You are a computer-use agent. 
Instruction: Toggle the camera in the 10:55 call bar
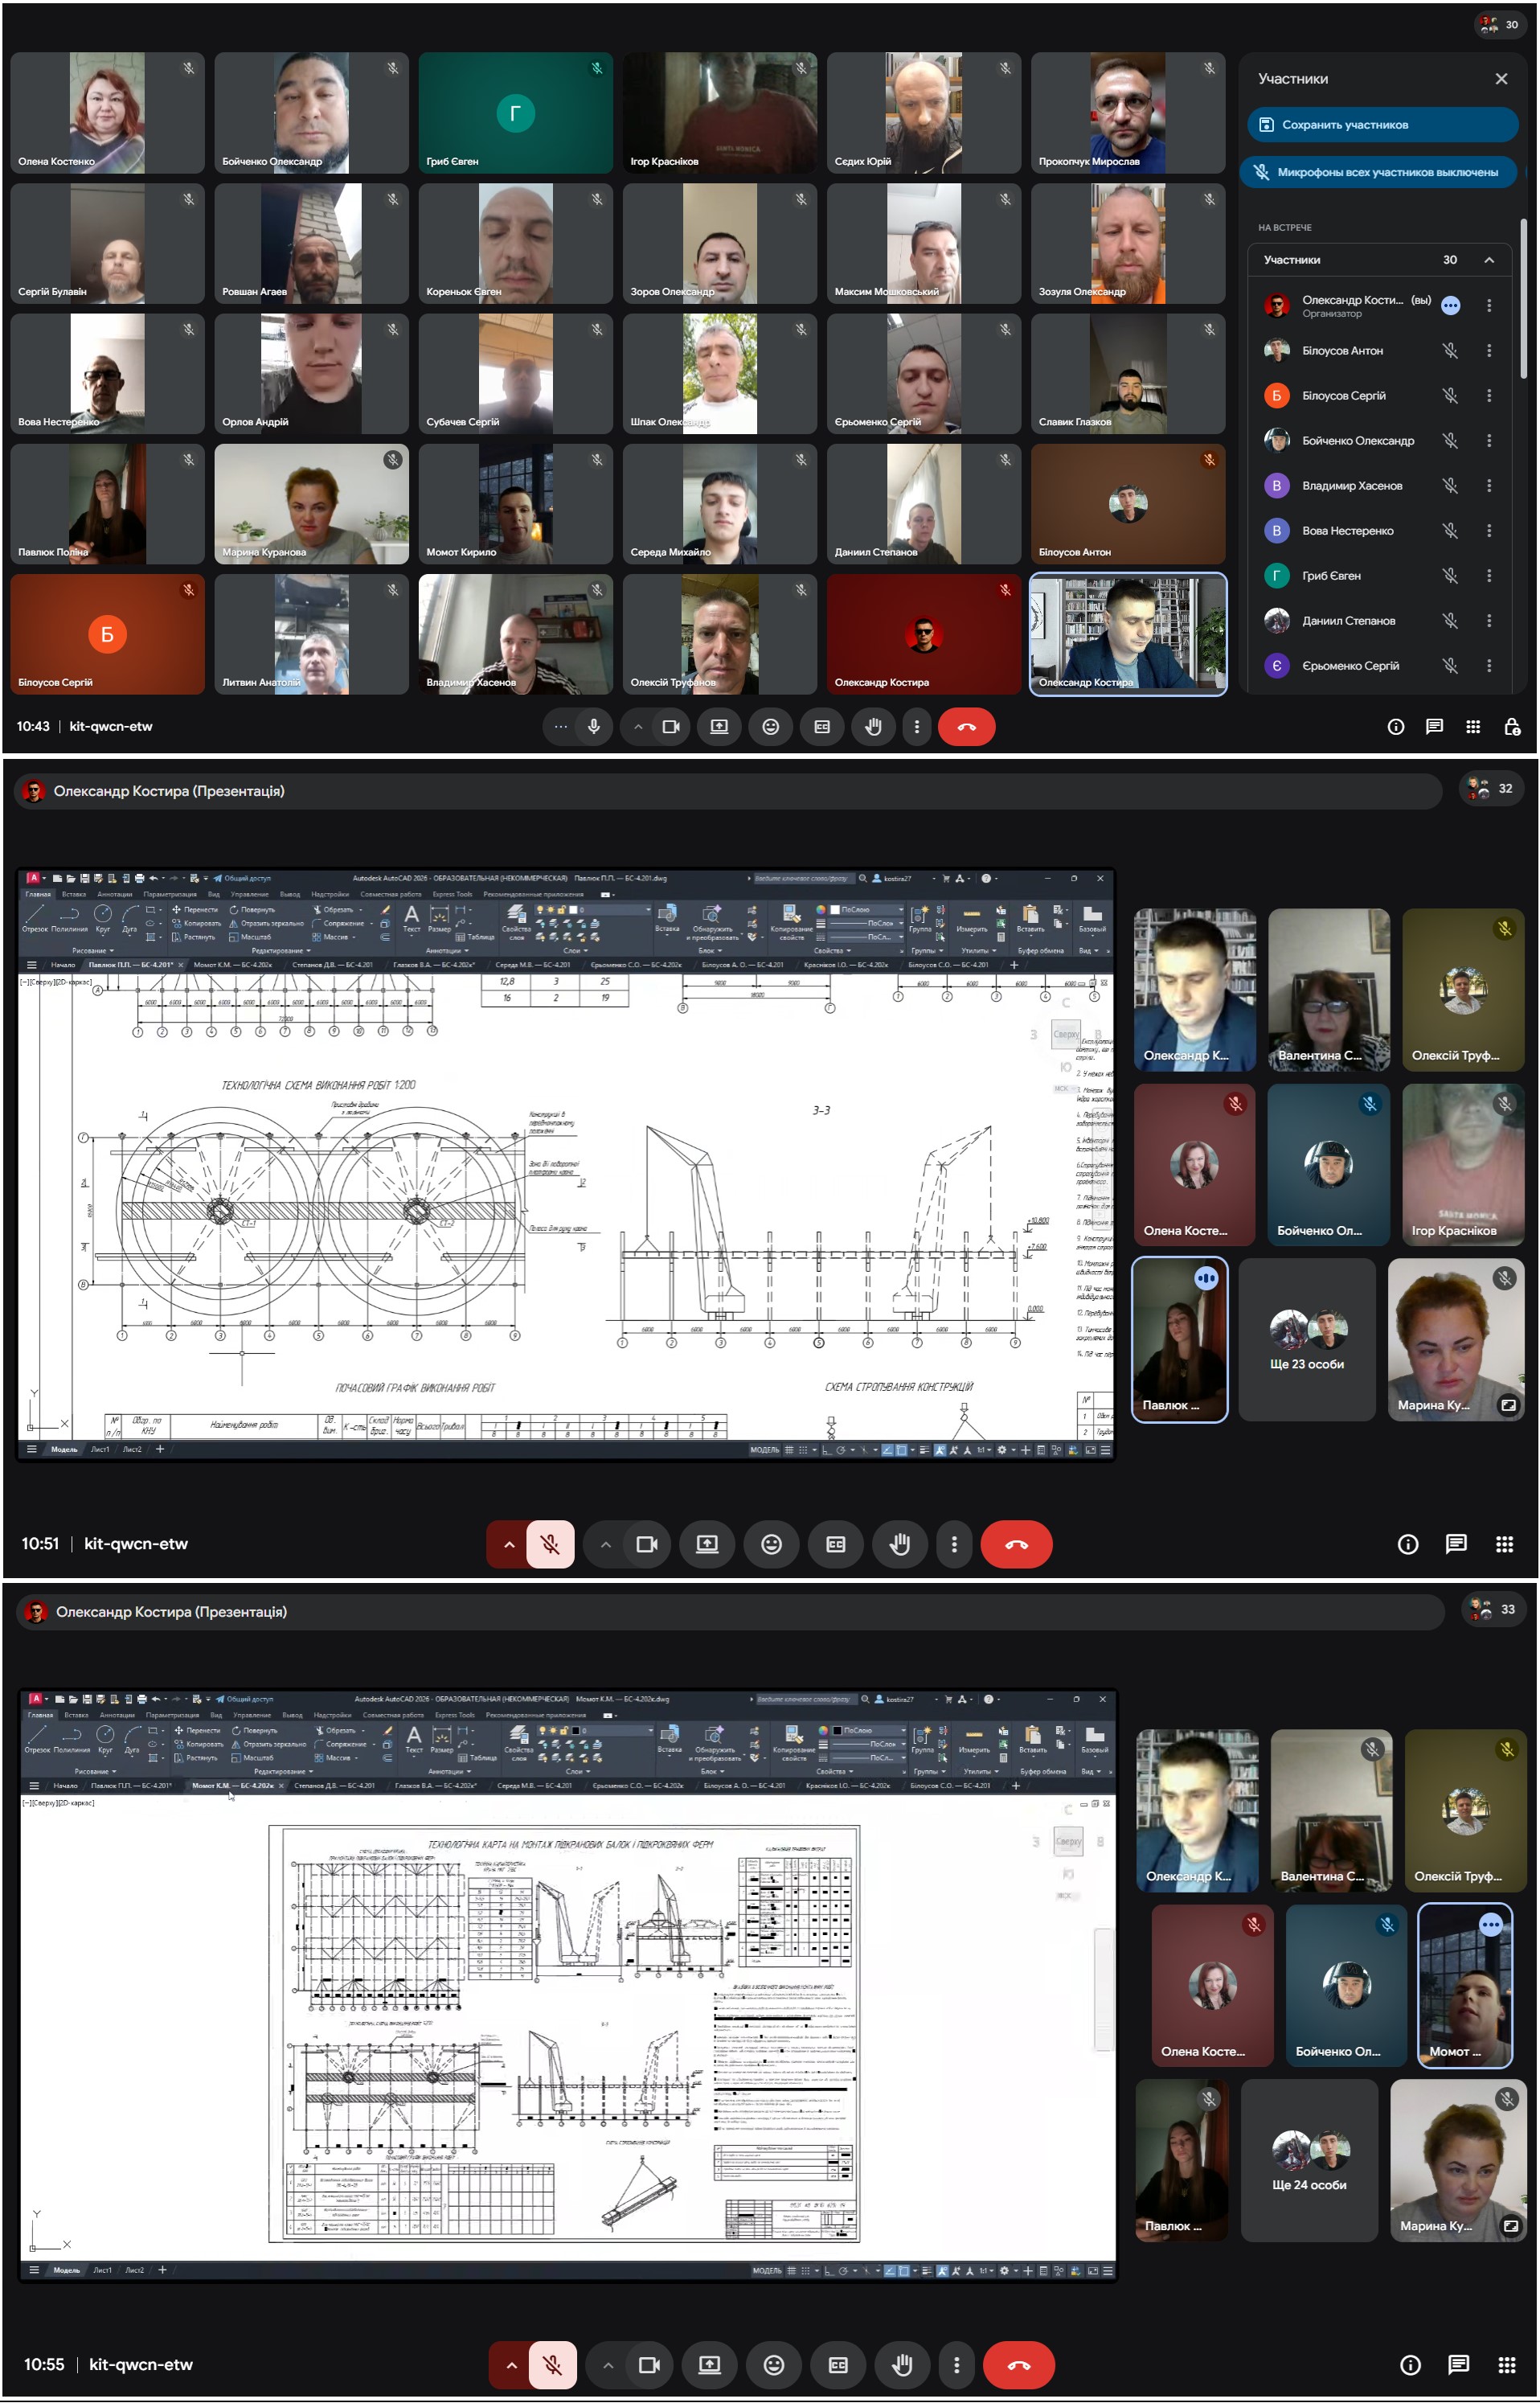649,2366
